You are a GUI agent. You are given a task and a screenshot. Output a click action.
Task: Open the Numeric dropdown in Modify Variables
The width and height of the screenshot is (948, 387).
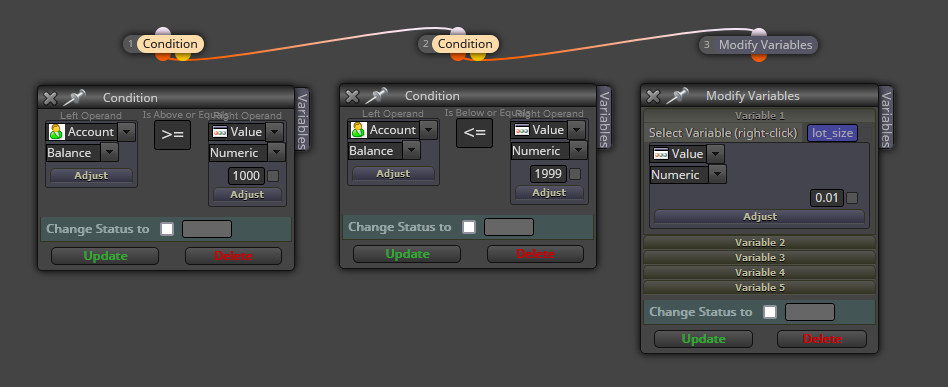point(717,175)
